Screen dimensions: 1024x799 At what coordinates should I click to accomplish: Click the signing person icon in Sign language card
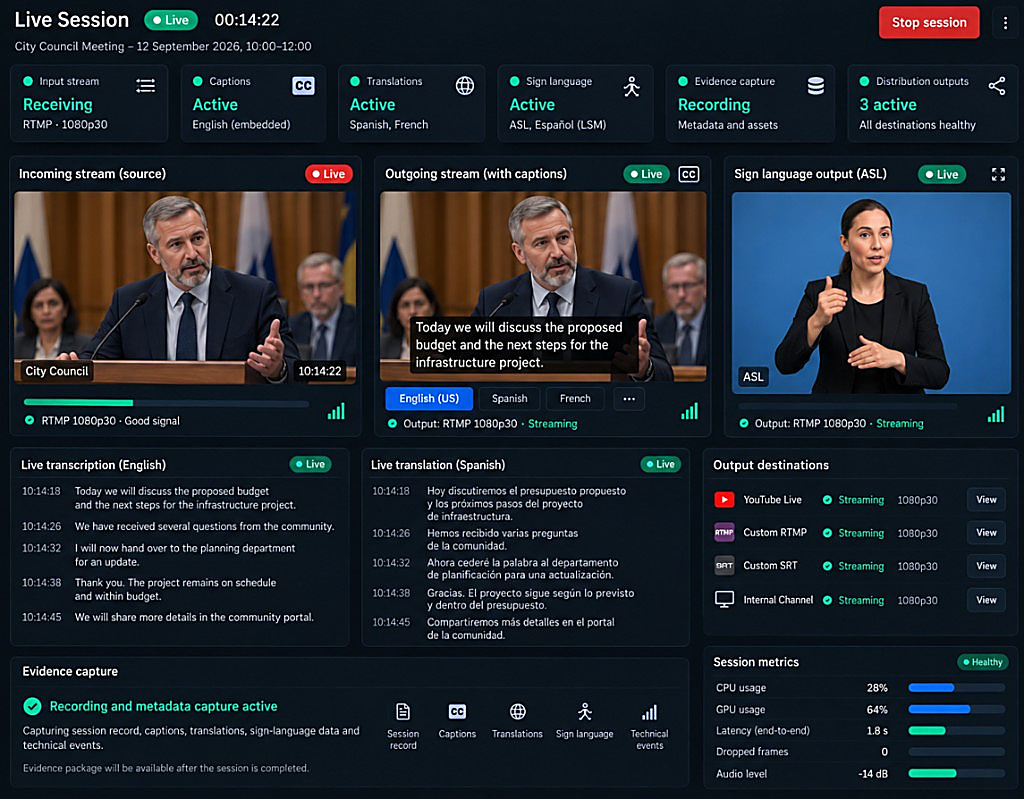point(632,86)
